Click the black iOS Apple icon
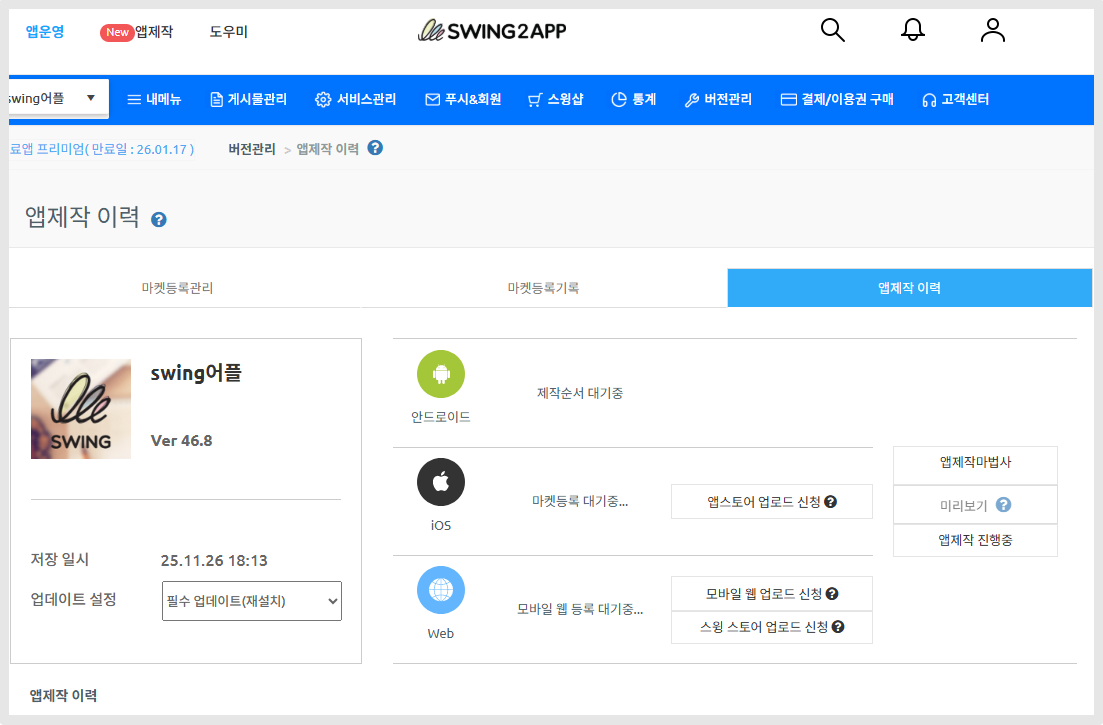 pyautogui.click(x=440, y=482)
